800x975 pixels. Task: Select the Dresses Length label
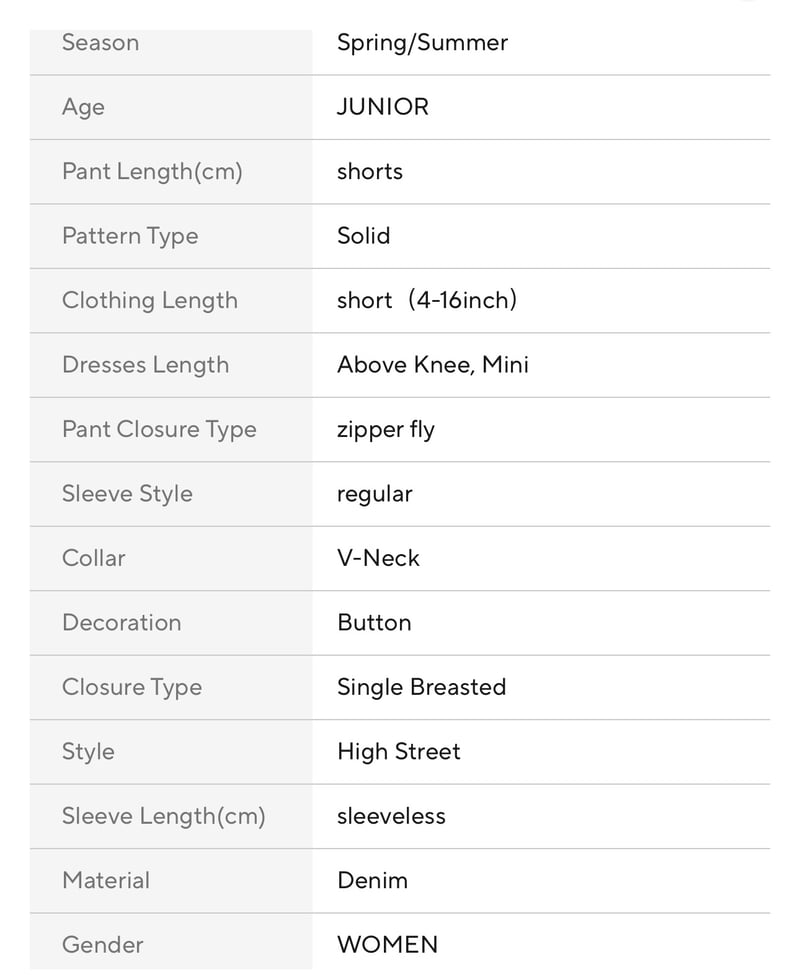[145, 365]
